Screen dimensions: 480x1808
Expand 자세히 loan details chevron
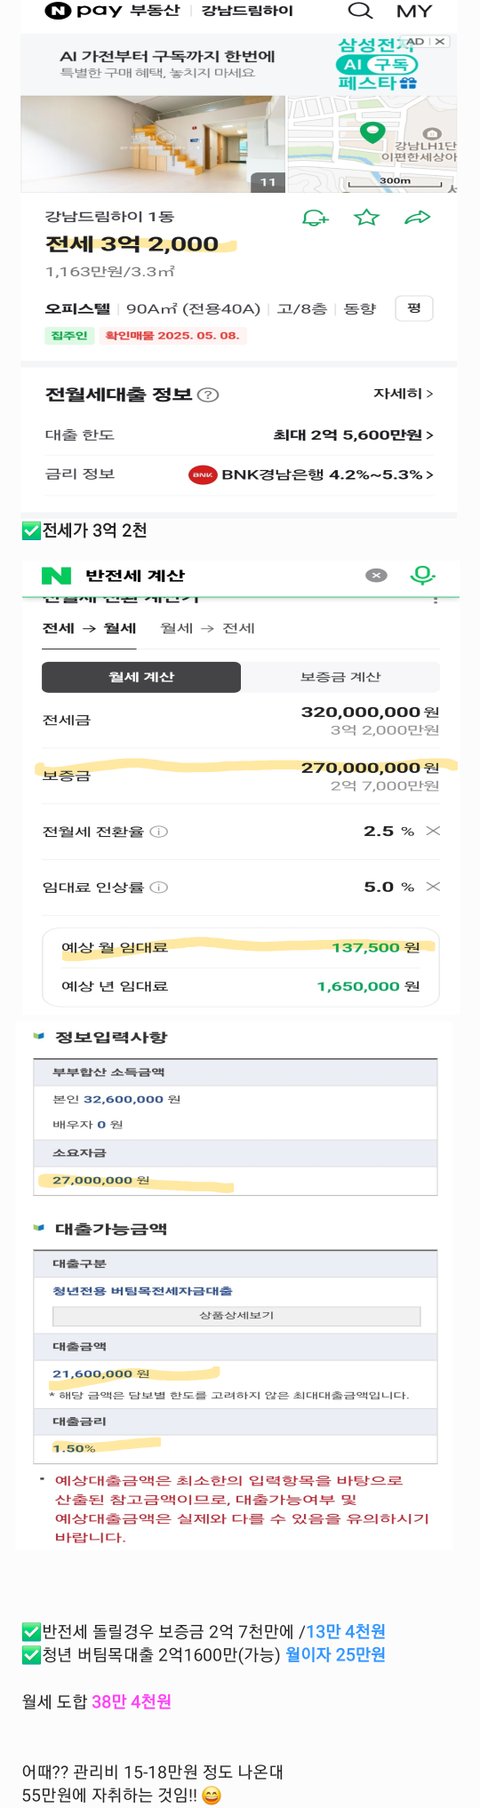(403, 394)
